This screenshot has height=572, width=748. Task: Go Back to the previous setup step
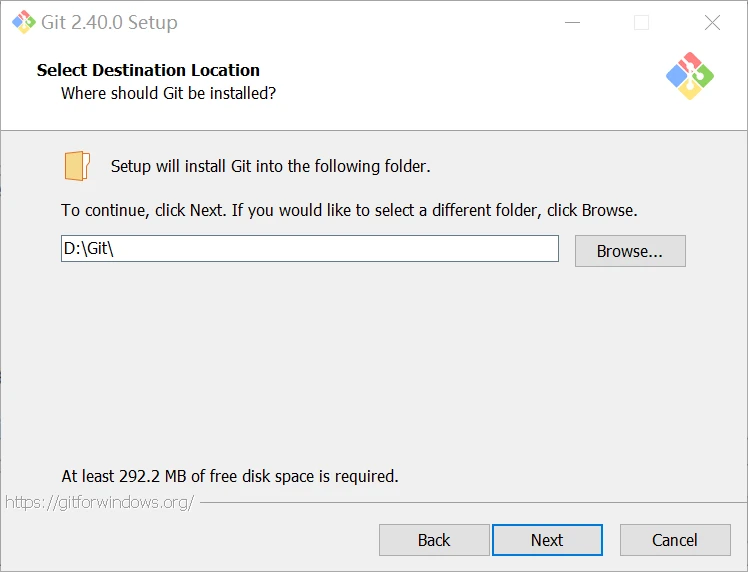[434, 540]
